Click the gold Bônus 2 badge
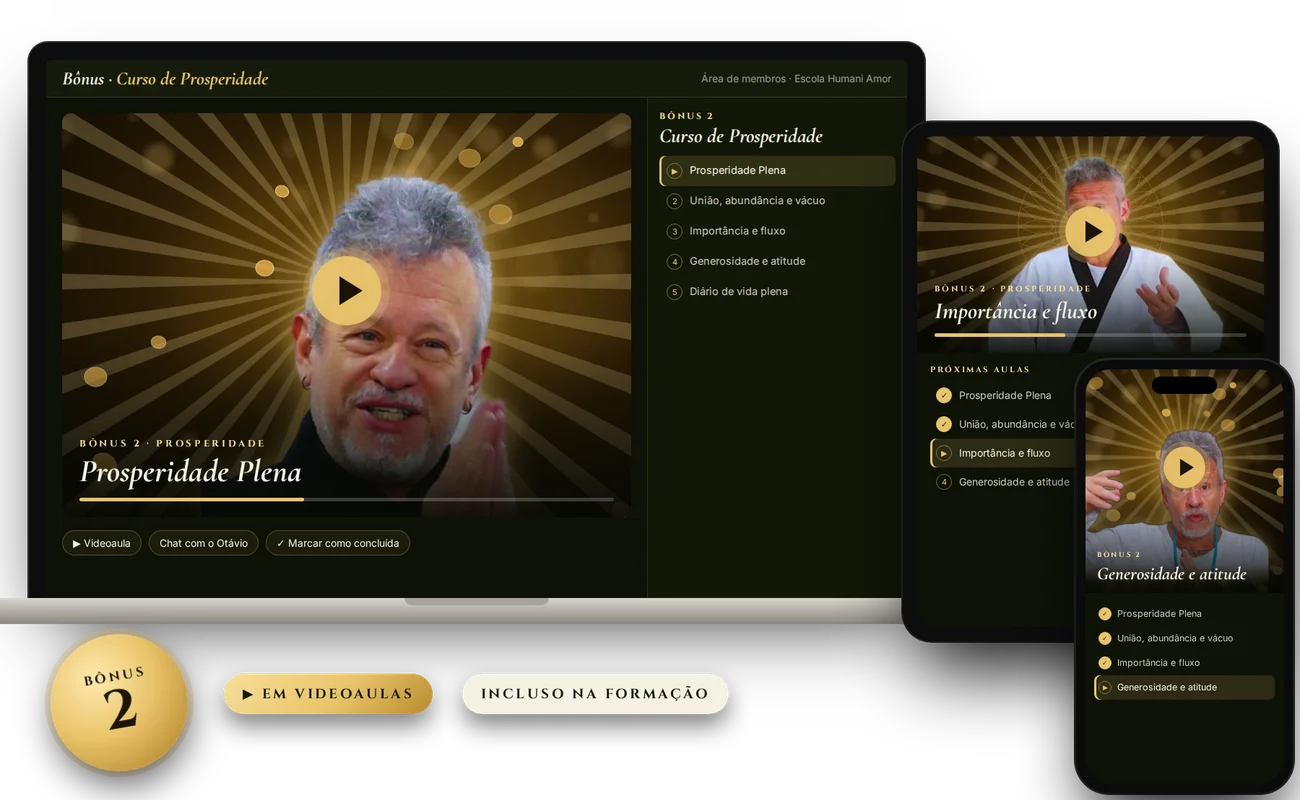The image size is (1300, 800). coord(120,703)
